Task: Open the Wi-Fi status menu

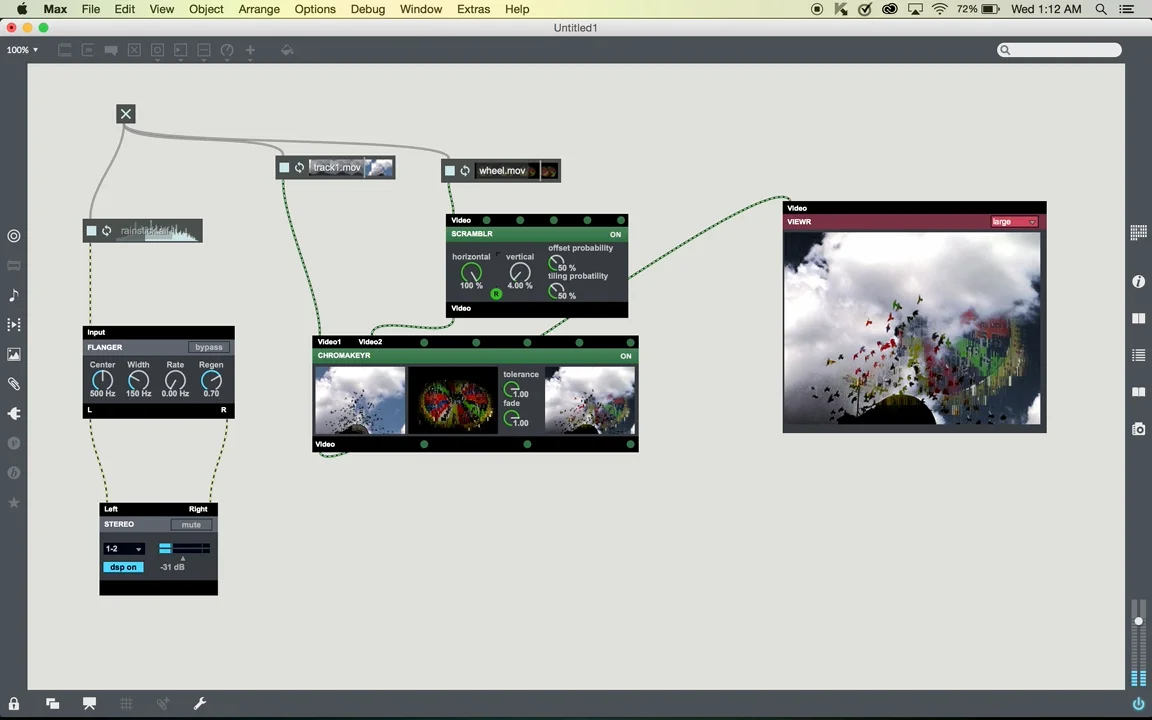Action: (x=940, y=9)
